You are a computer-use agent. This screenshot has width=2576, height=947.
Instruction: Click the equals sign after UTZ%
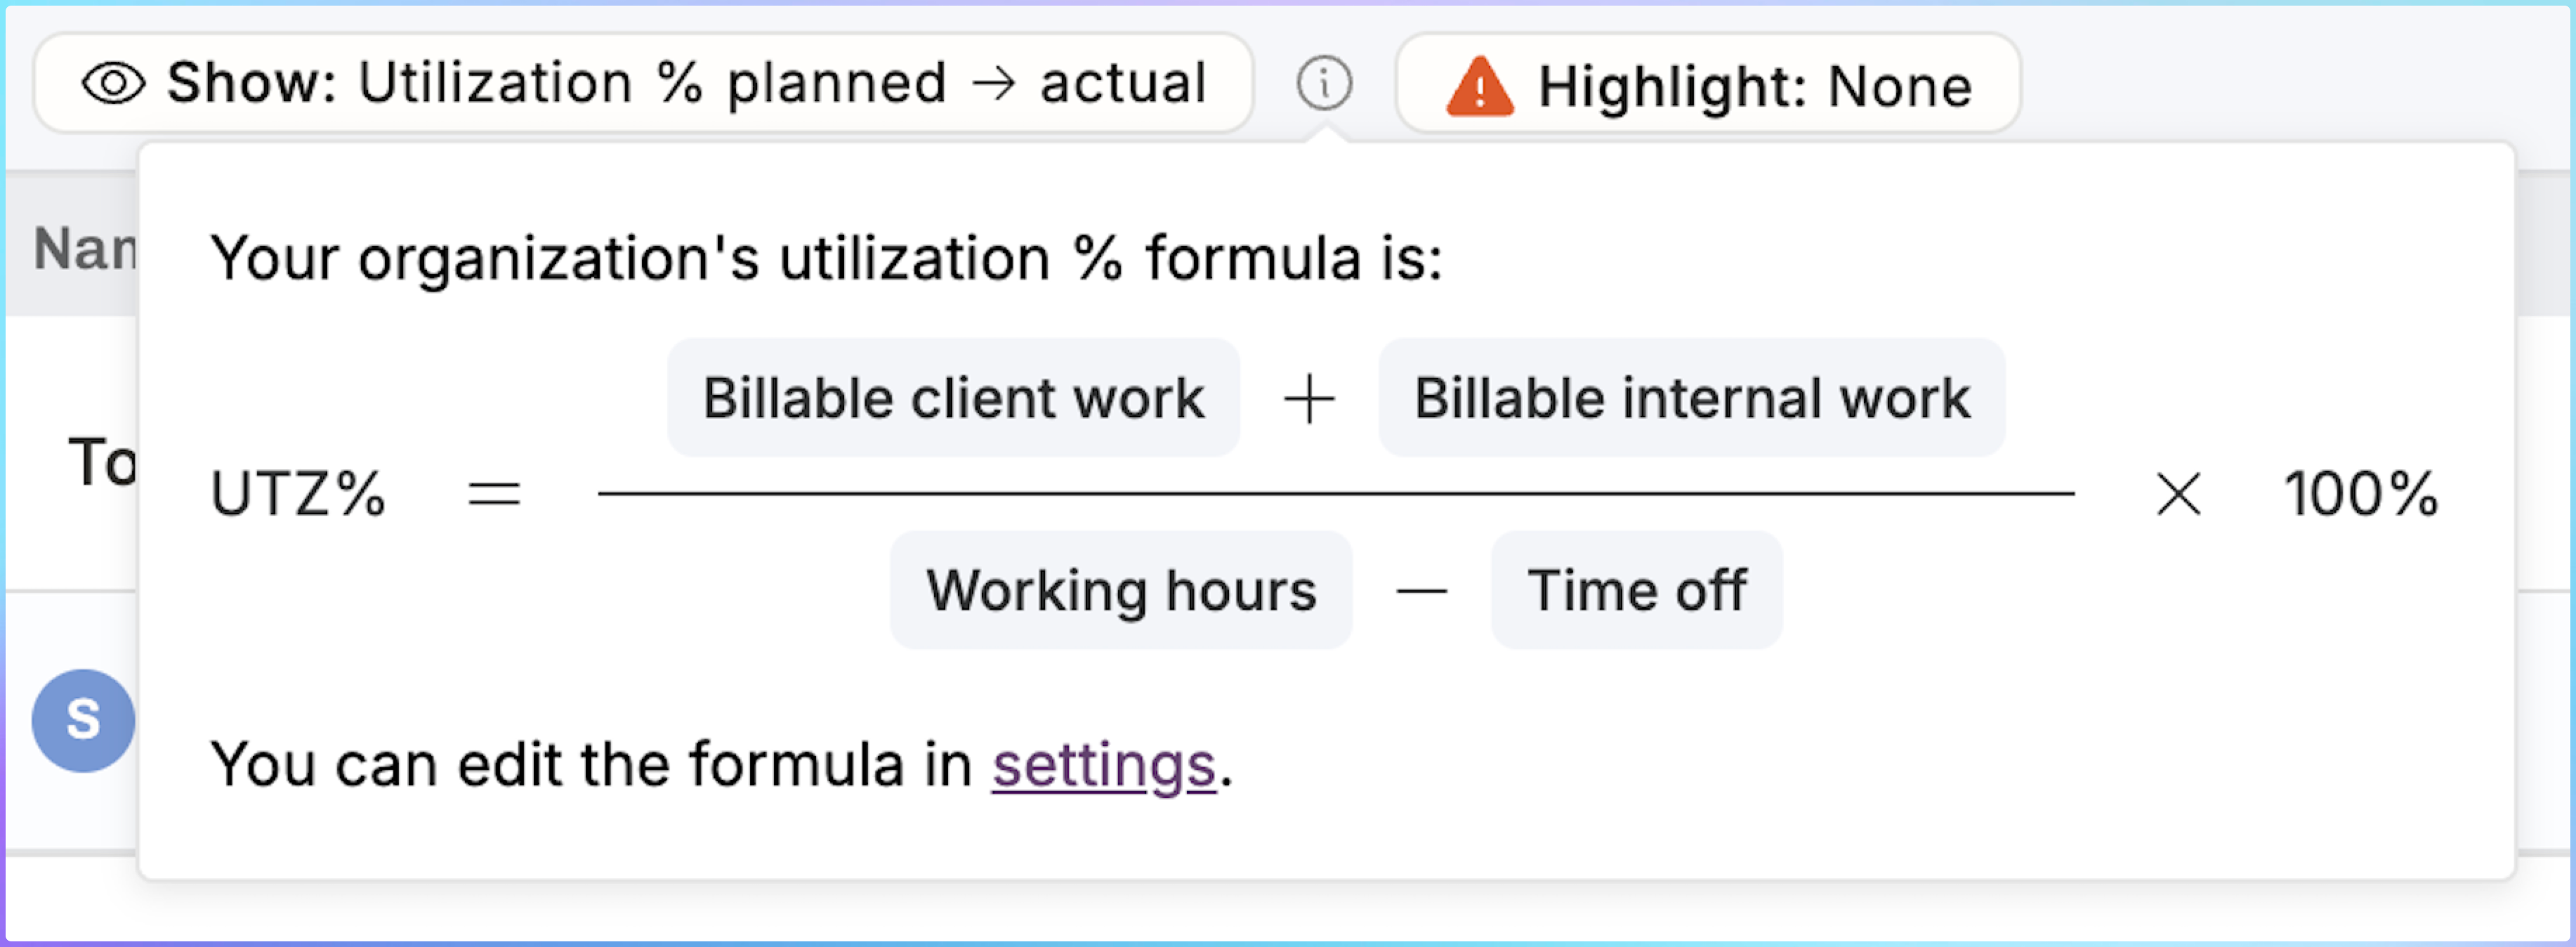click(494, 494)
